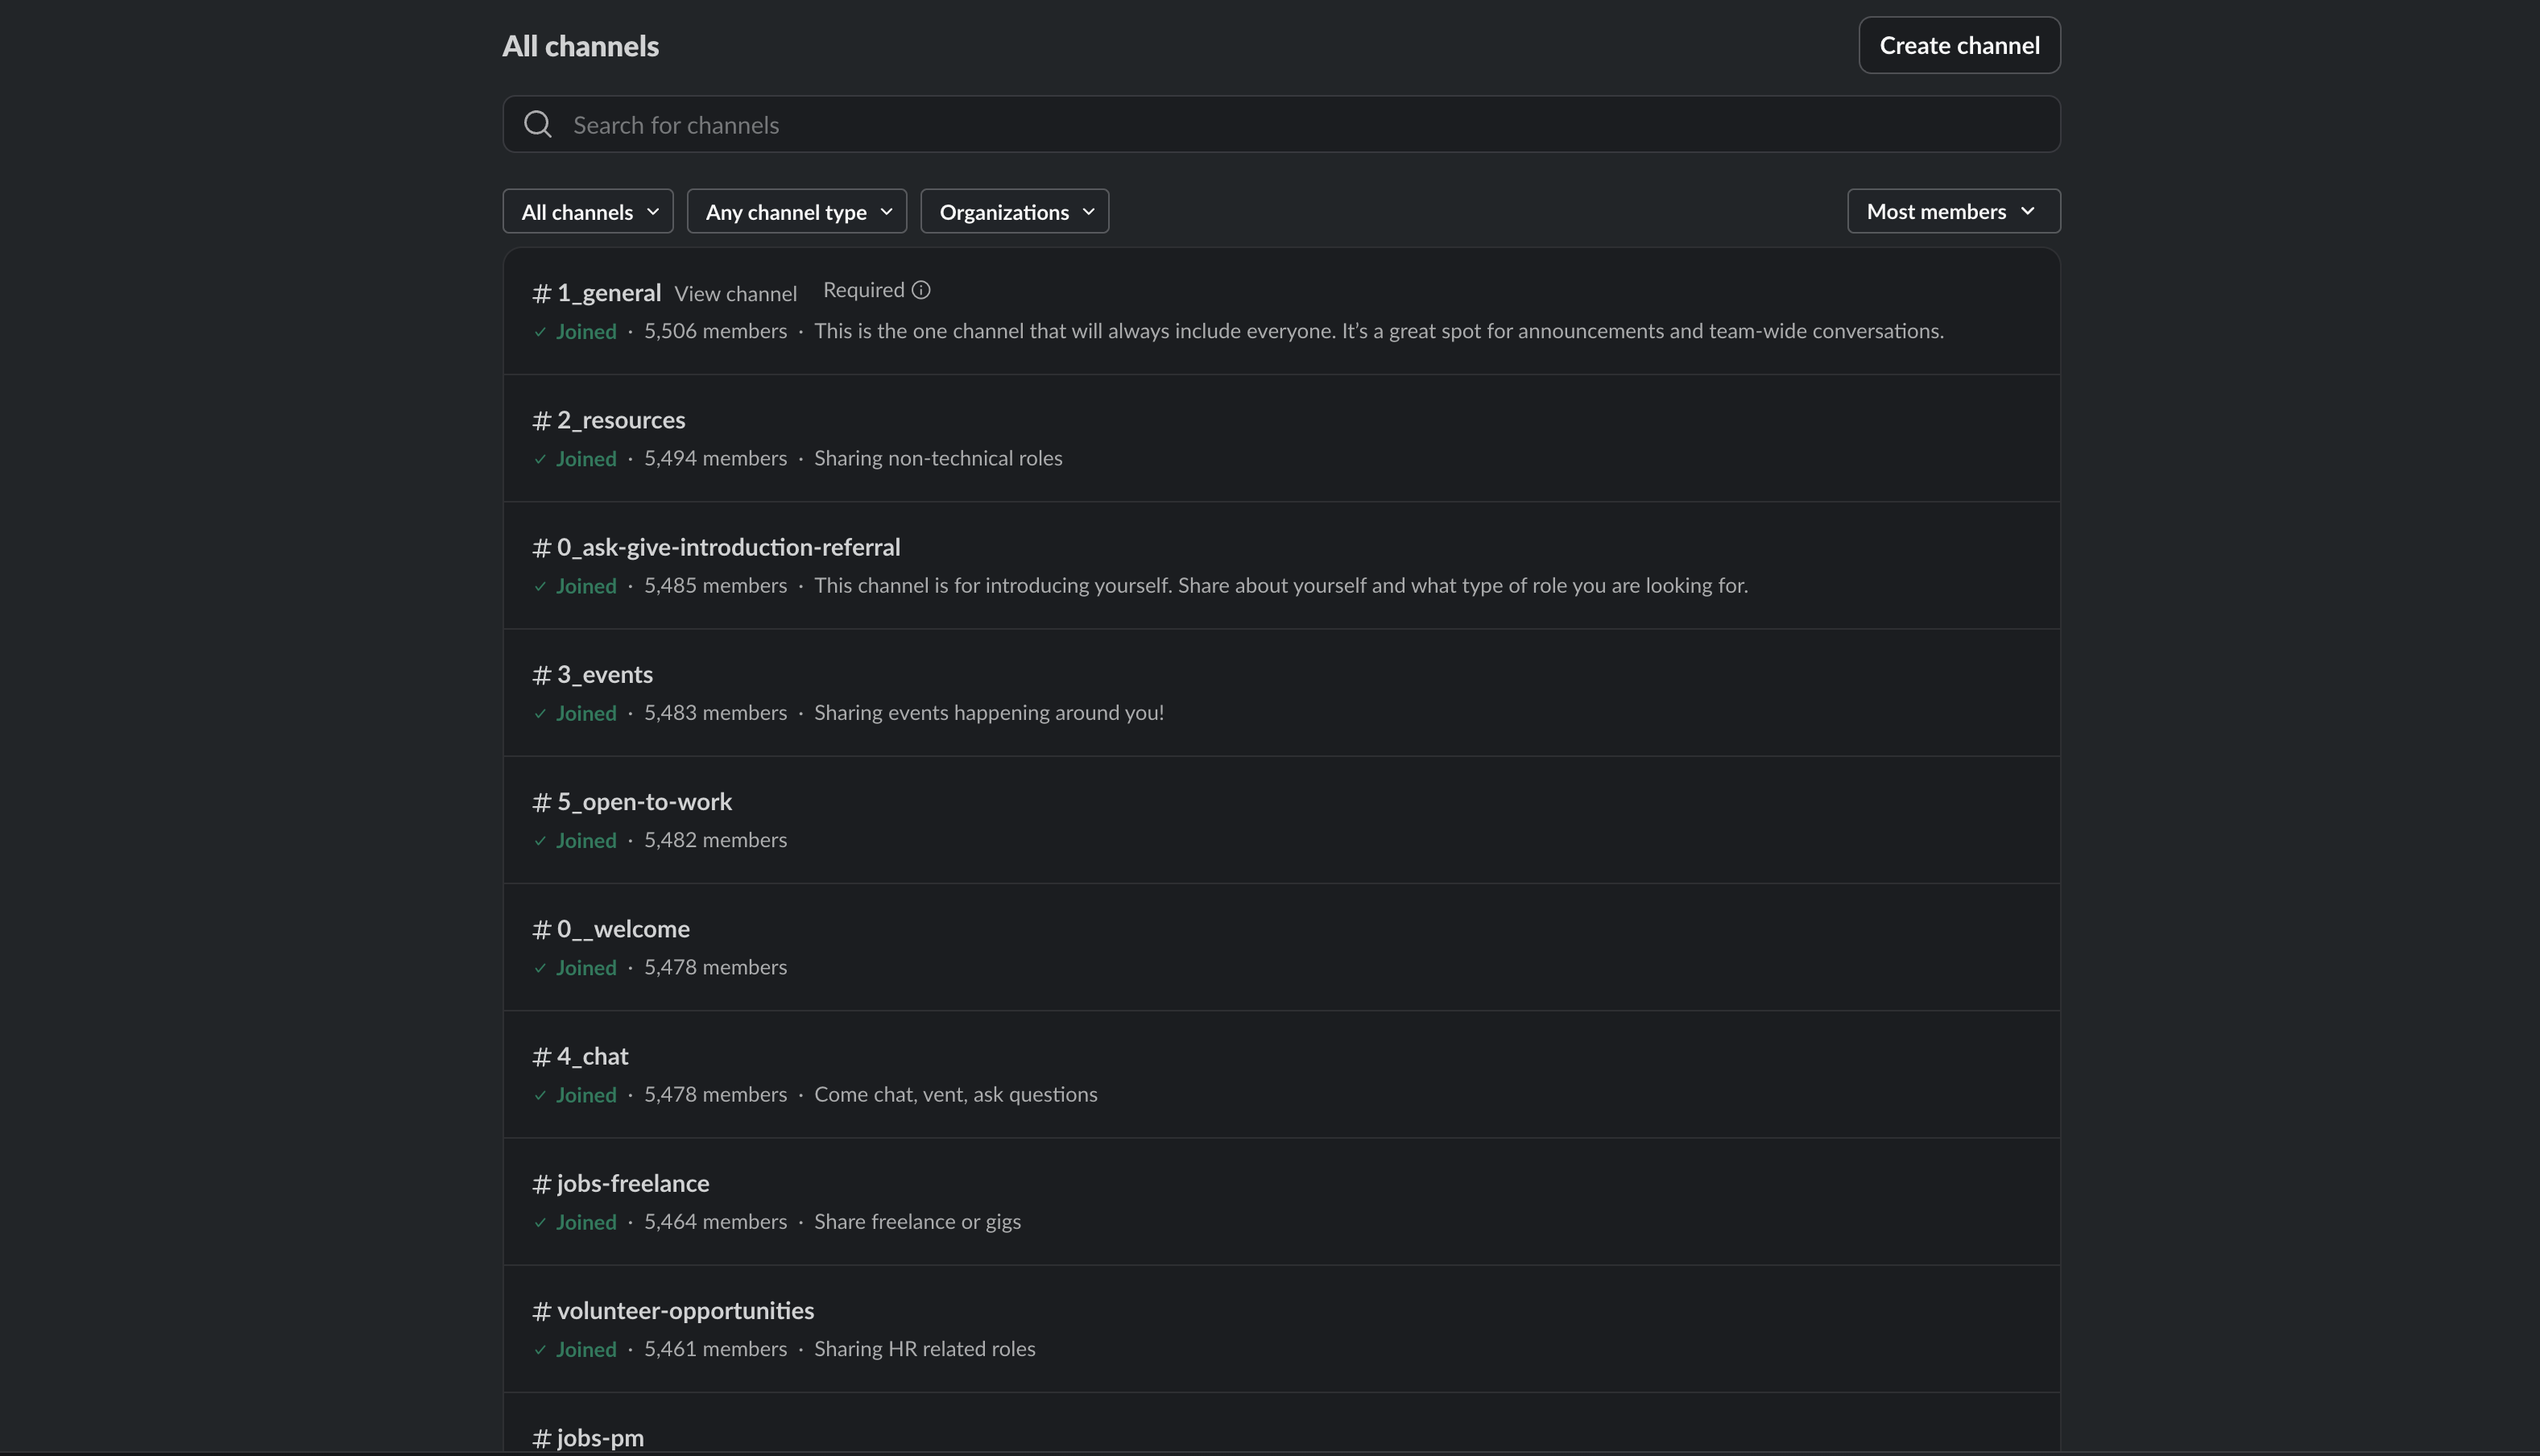Screen dimensions: 2540x1456
Task: Open the All channels filter dropdown
Action: 588,212
